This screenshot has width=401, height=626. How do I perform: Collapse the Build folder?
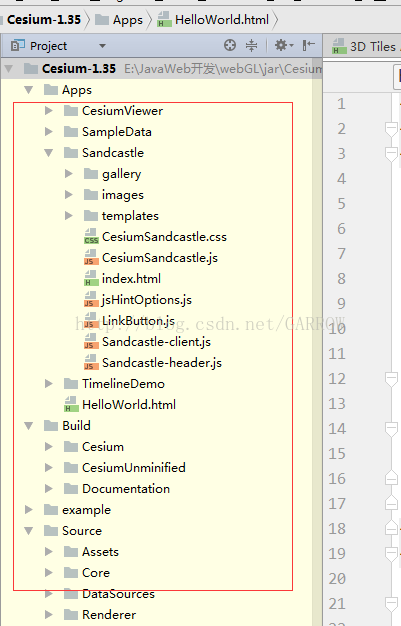click(x=28, y=426)
